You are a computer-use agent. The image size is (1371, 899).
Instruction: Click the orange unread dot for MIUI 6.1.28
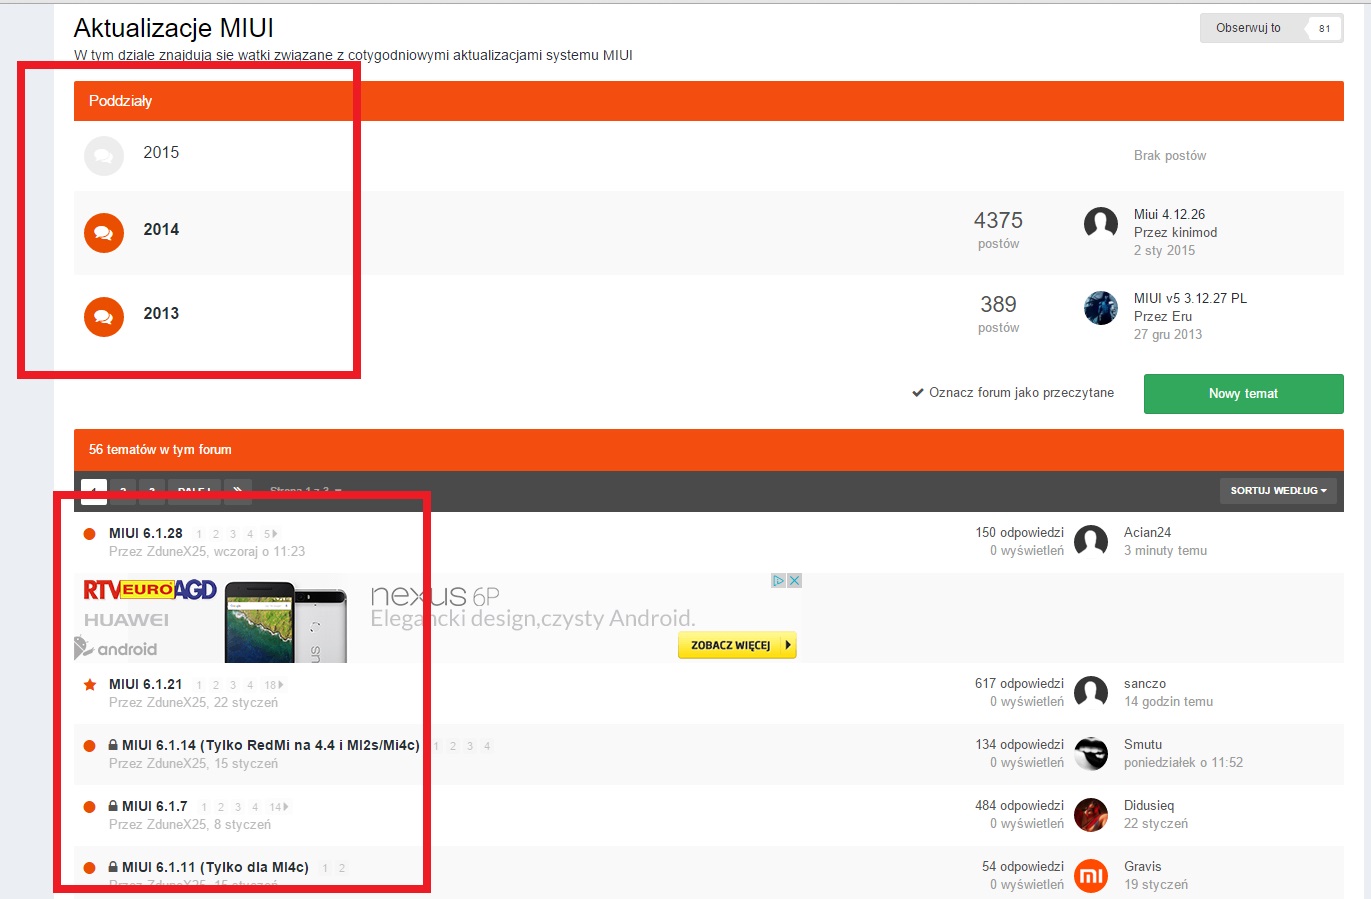(90, 534)
